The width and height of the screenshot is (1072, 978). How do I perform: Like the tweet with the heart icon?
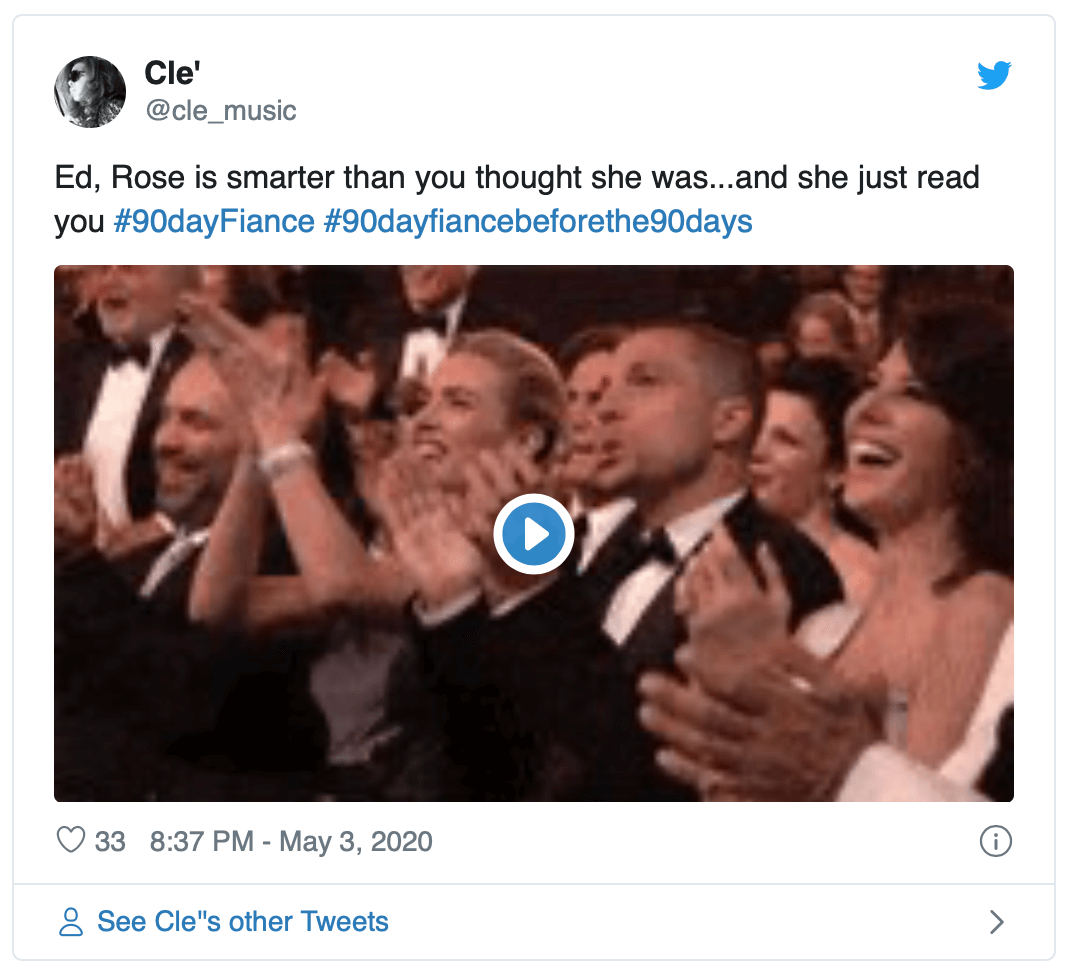click(71, 841)
